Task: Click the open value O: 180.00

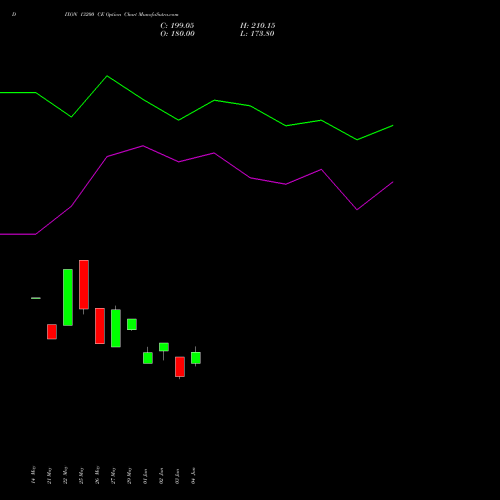Action: pyautogui.click(x=177, y=34)
